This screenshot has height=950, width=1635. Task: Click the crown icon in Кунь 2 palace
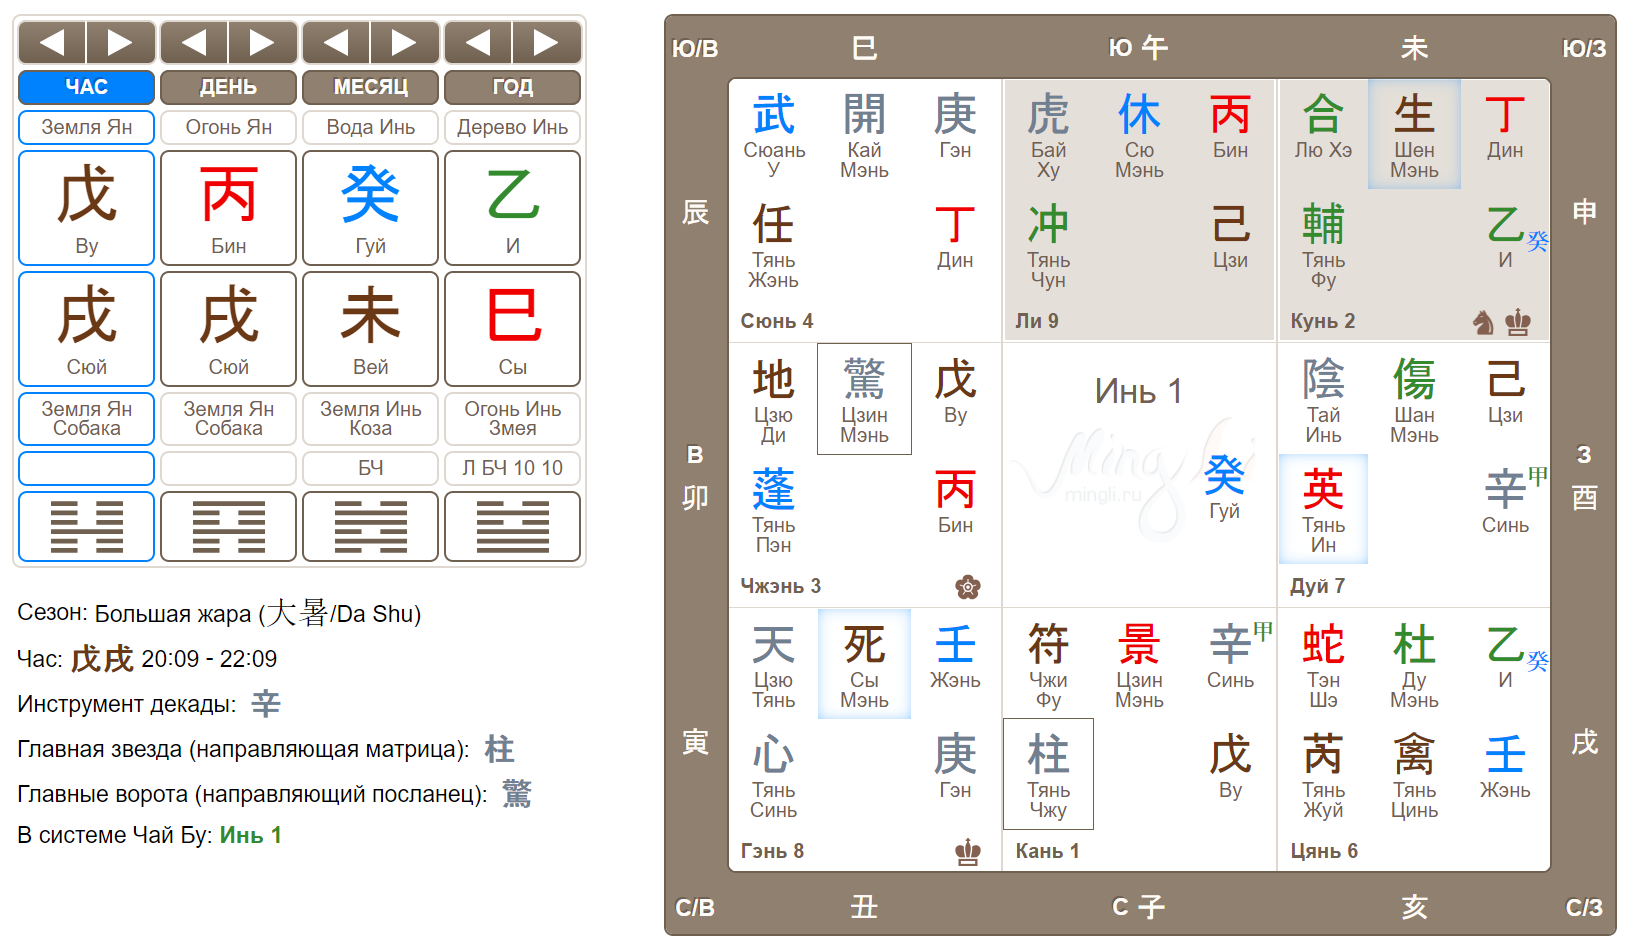[x=1518, y=322]
